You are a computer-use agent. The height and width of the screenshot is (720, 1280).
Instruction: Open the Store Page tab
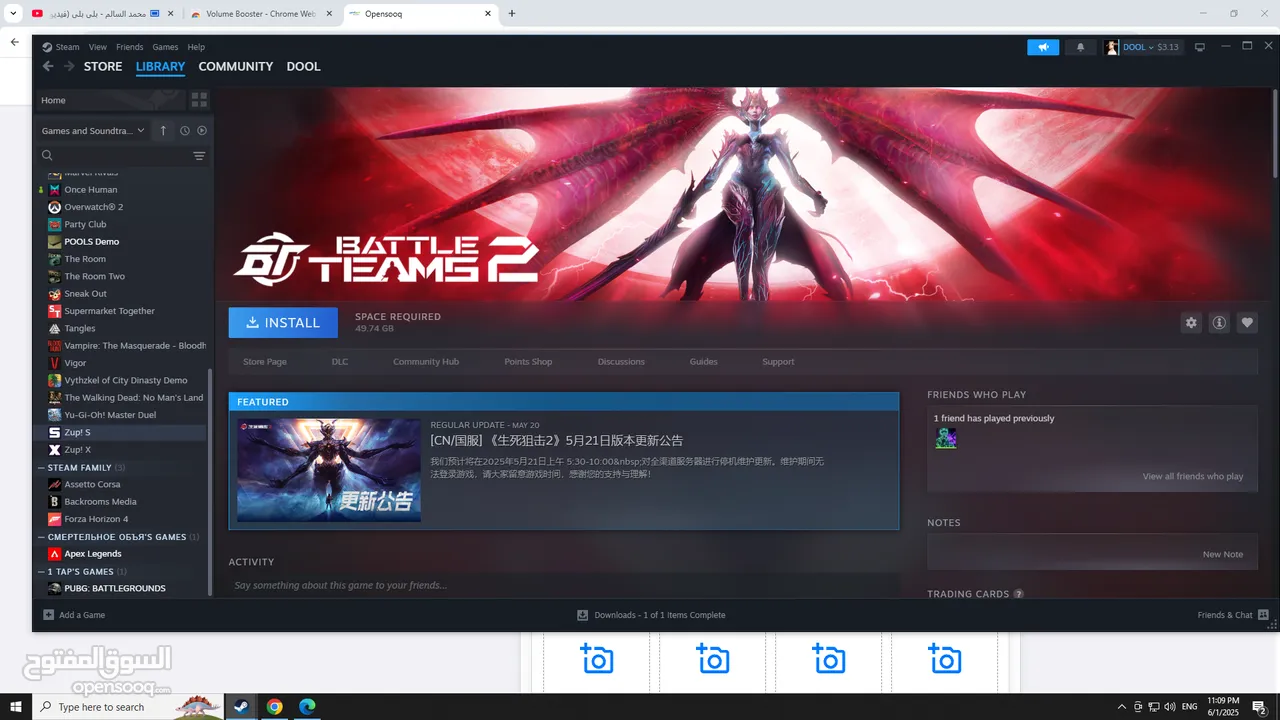point(265,362)
